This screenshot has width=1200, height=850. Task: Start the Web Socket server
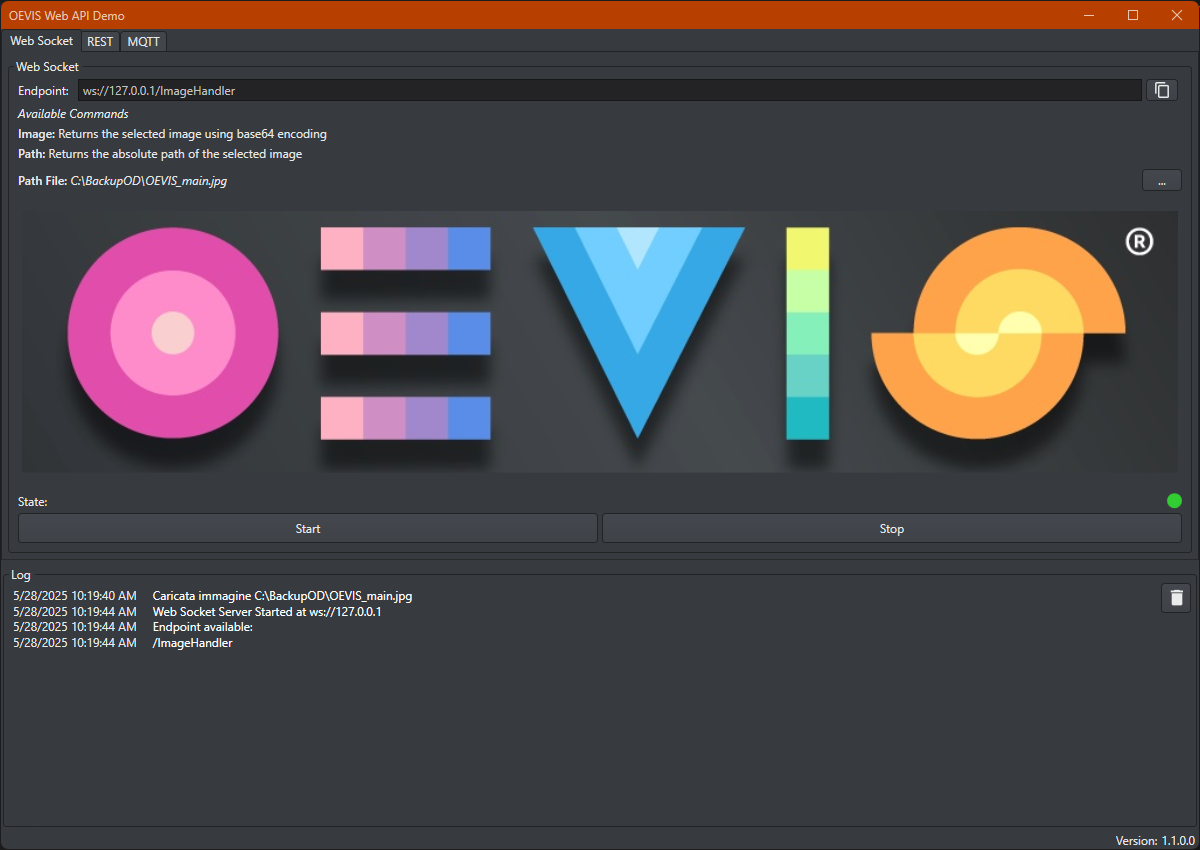308,528
